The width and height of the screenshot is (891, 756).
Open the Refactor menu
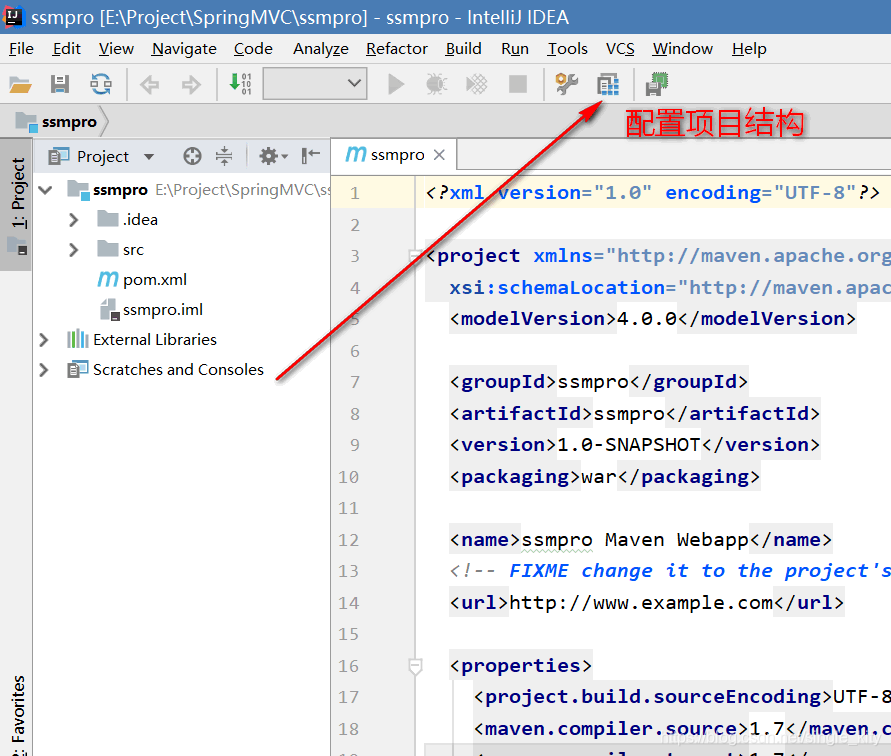(397, 49)
